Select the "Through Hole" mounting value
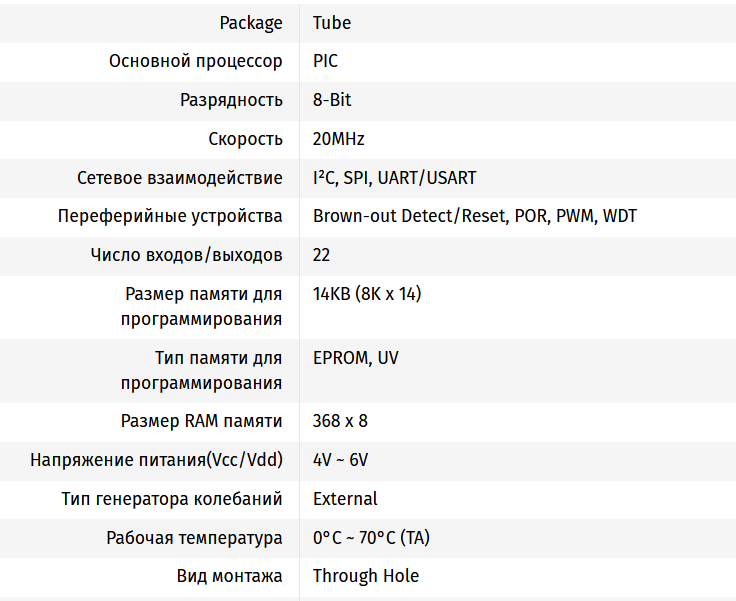 click(x=366, y=576)
